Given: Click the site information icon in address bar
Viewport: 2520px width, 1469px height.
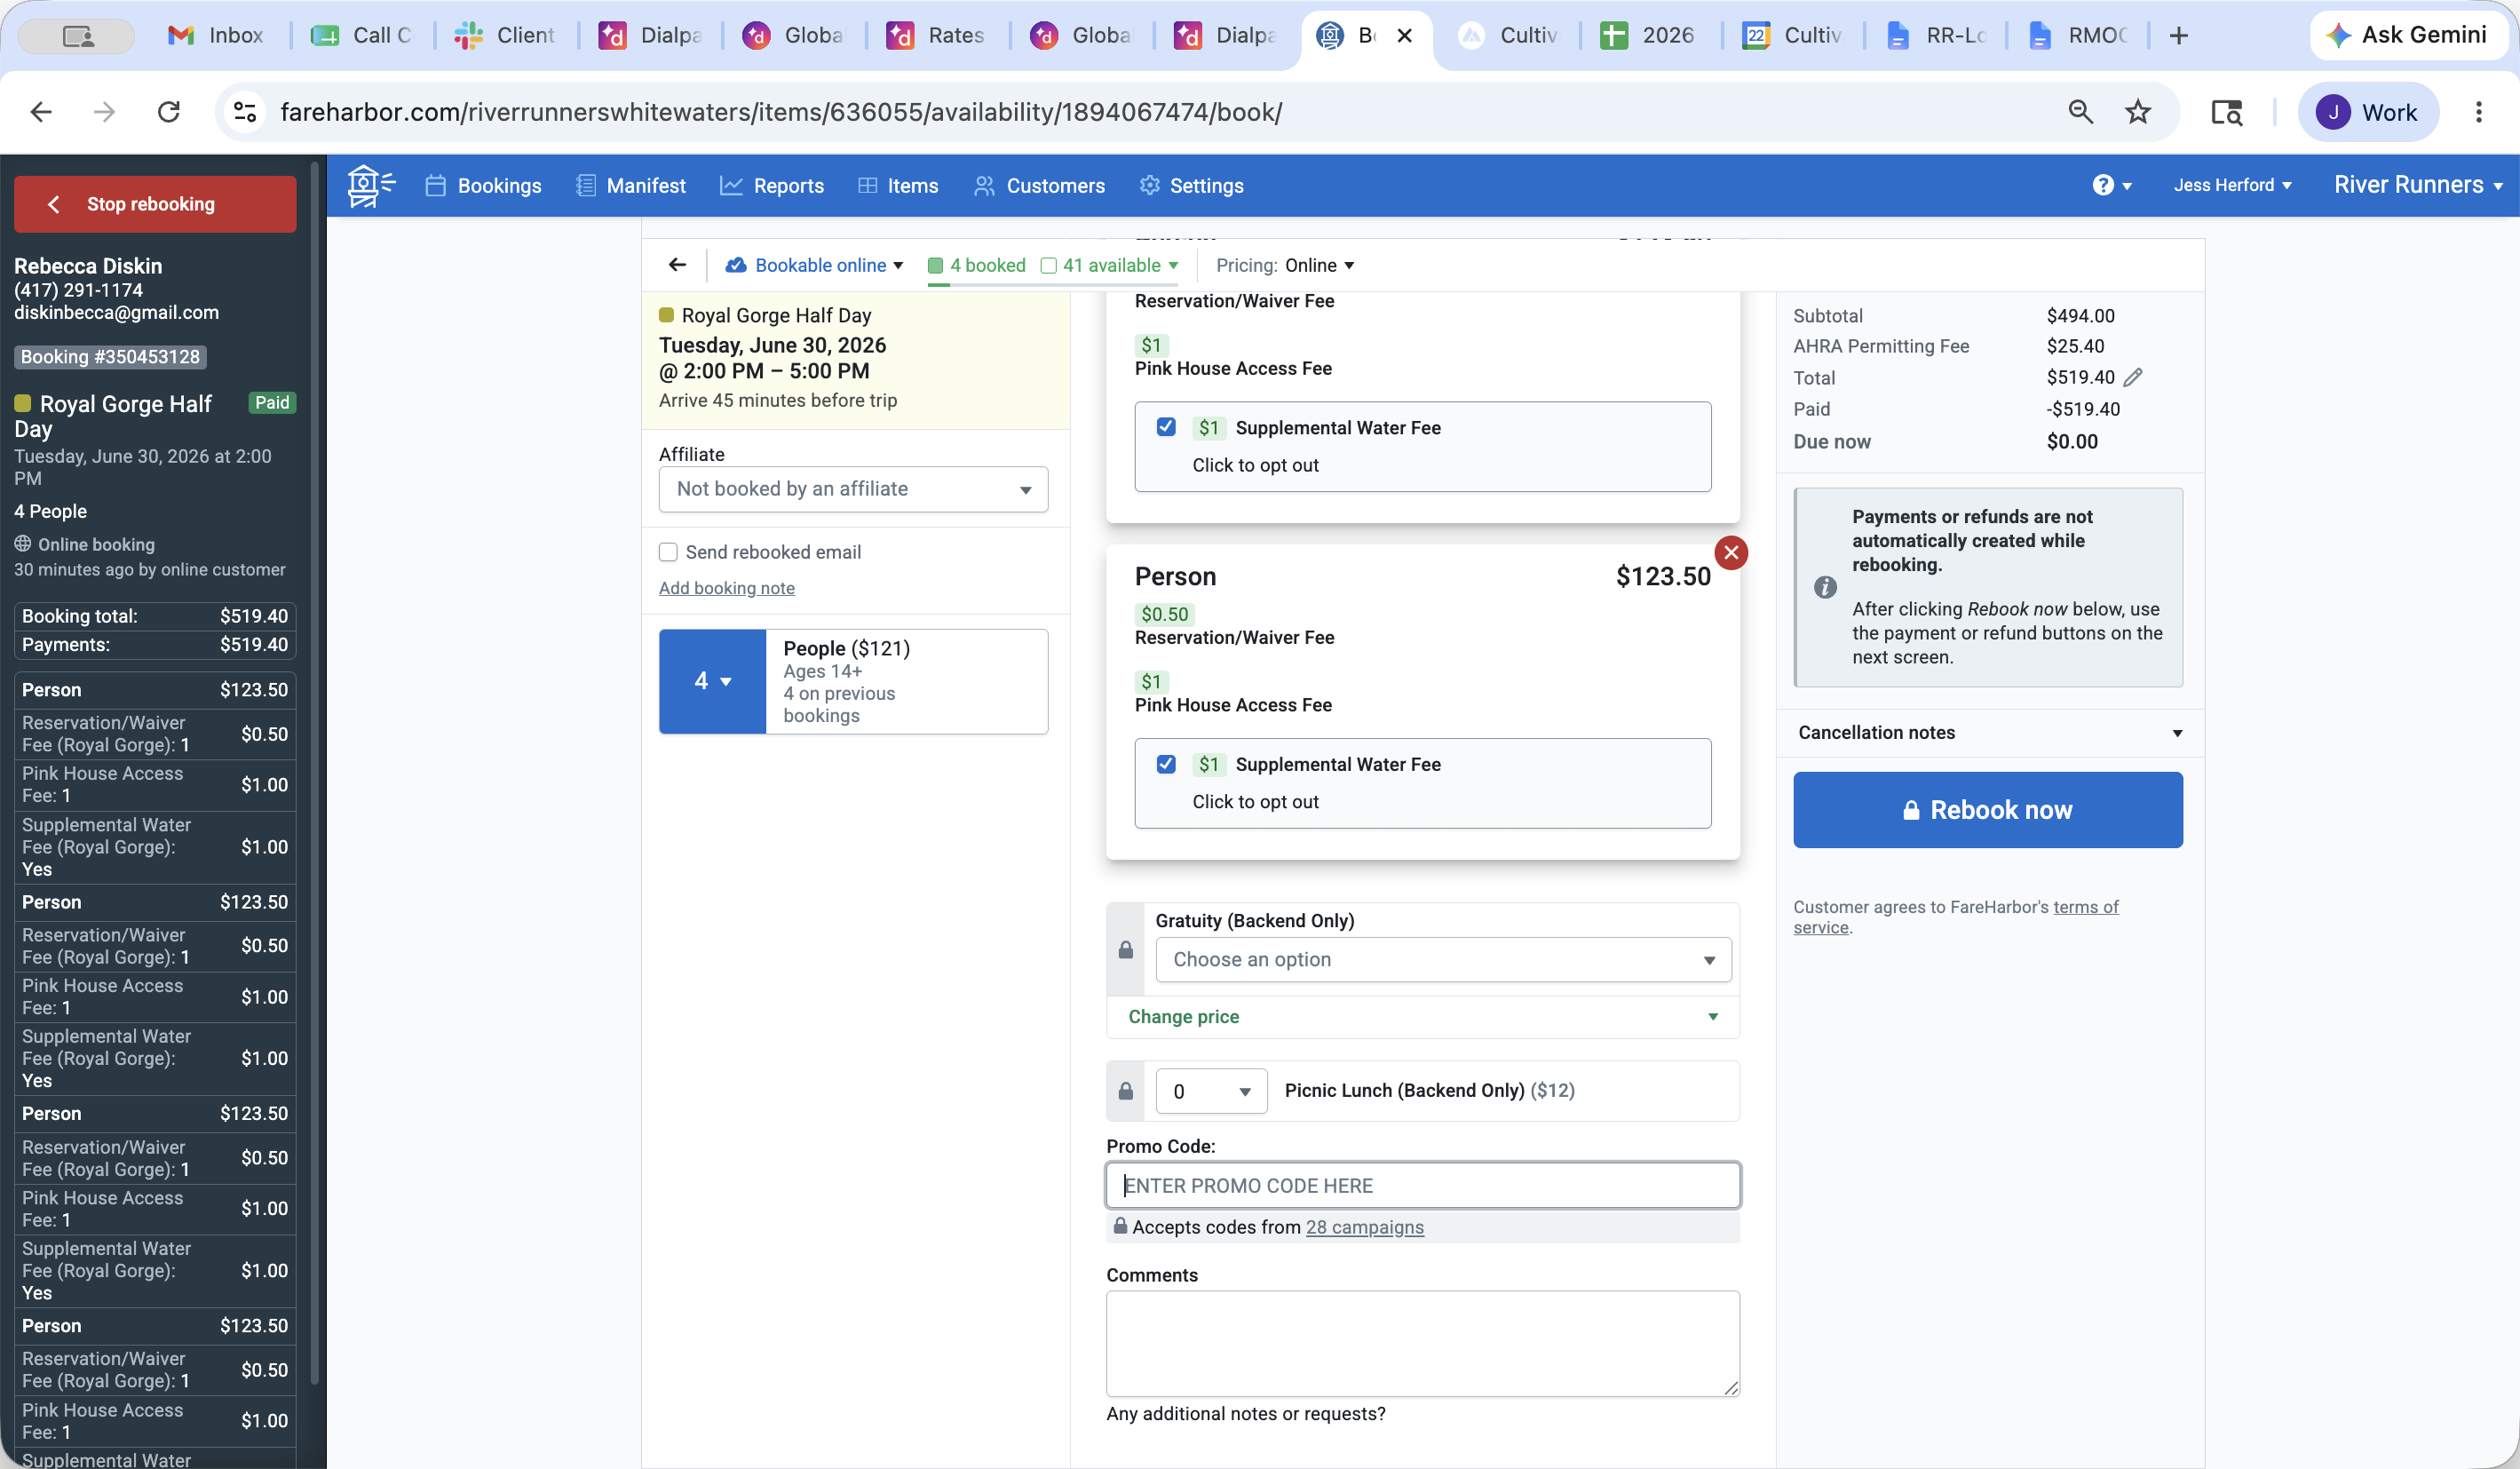Looking at the screenshot, I should click(x=245, y=112).
